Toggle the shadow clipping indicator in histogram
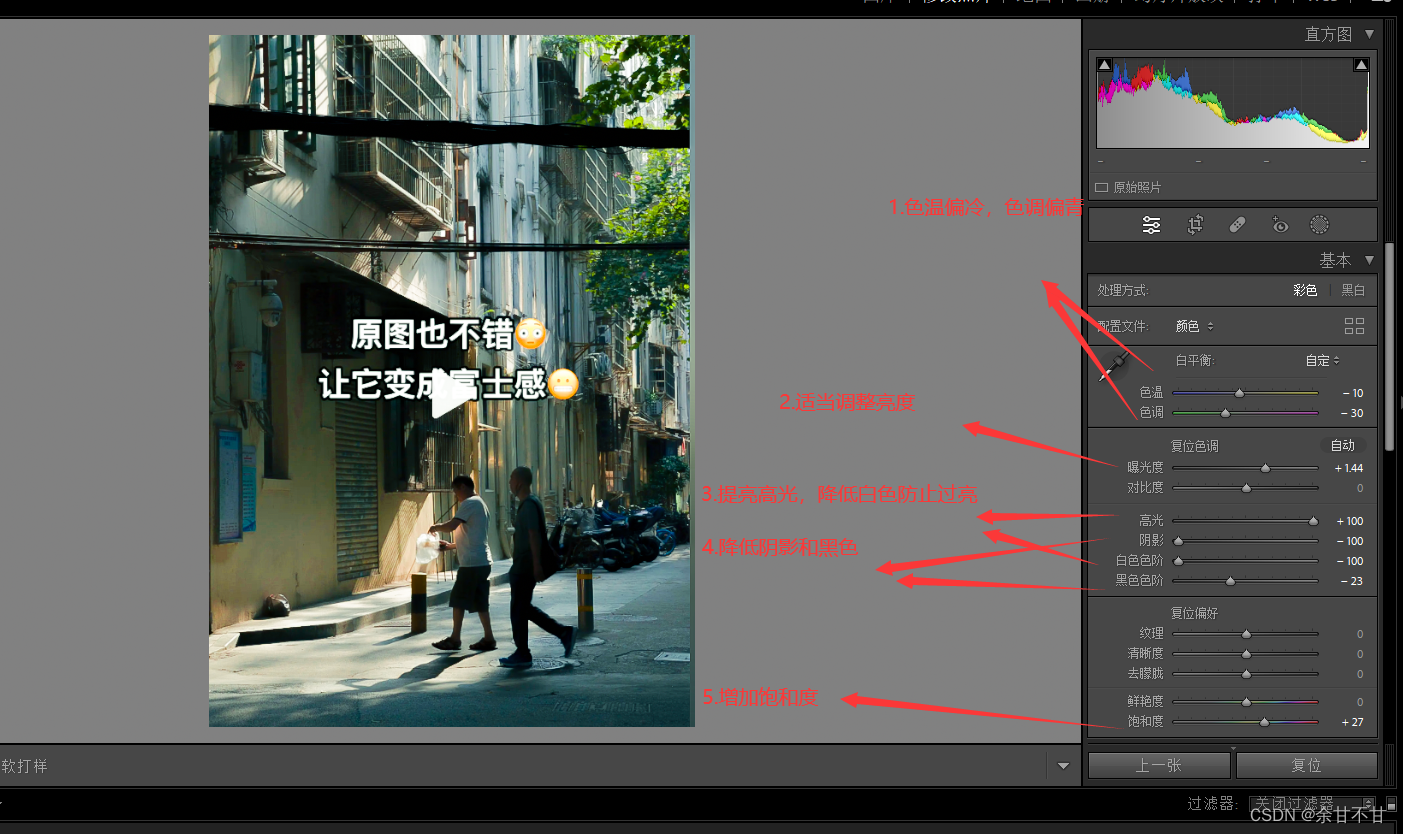This screenshot has width=1403, height=834. (1104, 65)
